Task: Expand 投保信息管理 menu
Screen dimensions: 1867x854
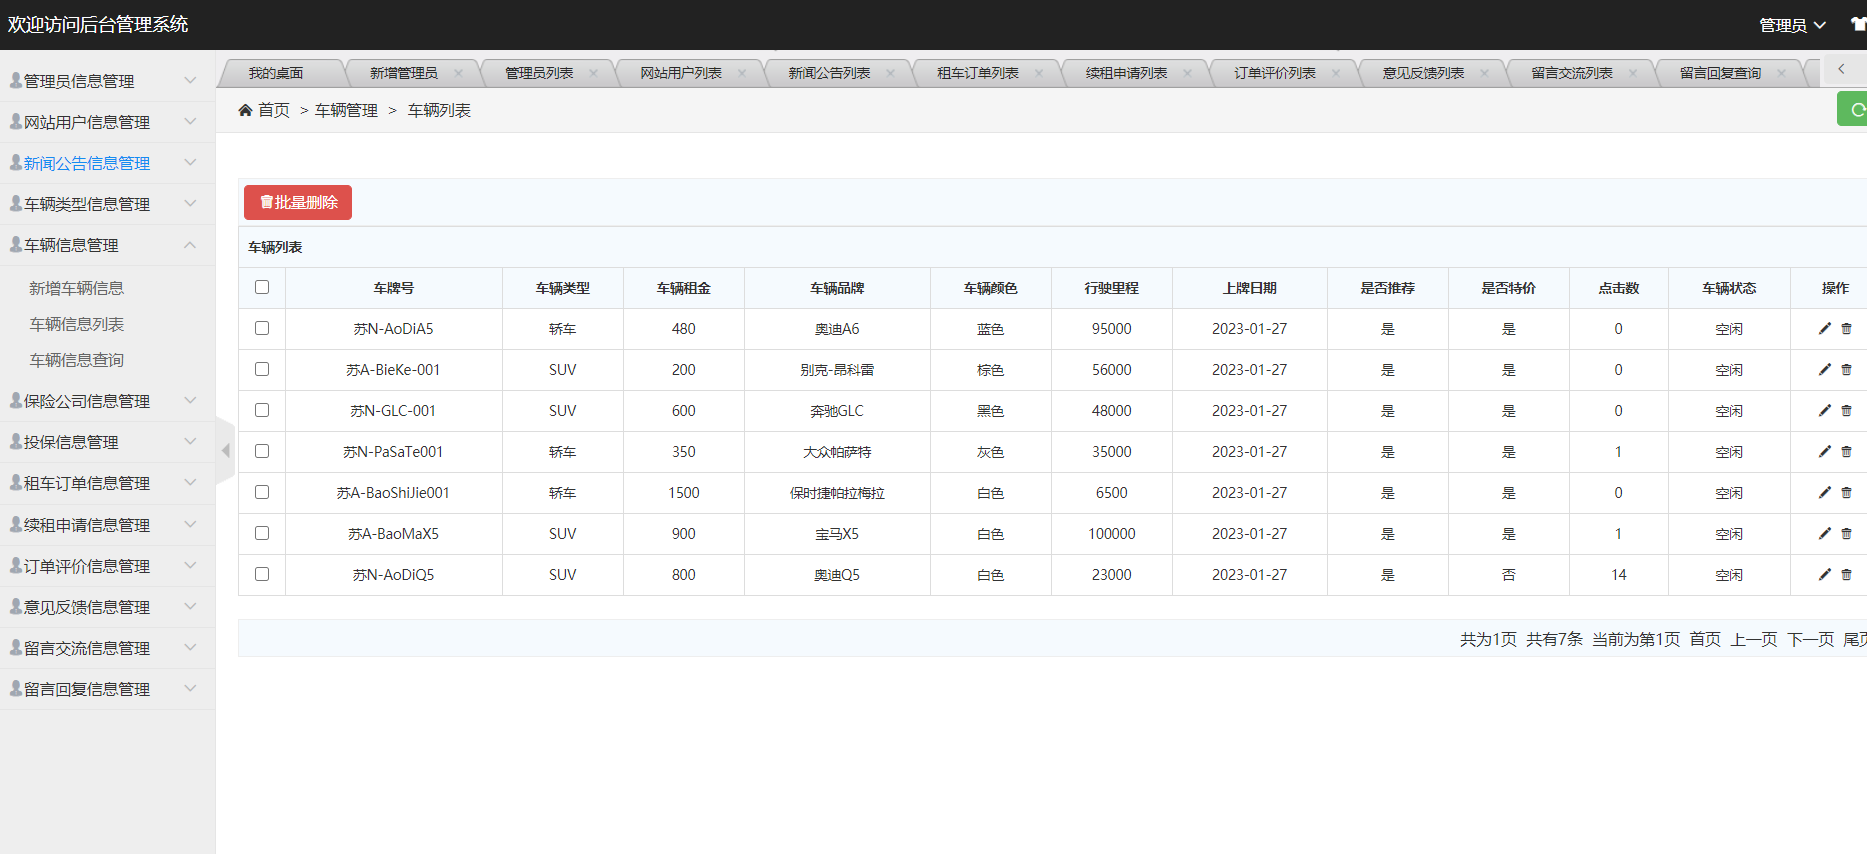Action: 107,442
